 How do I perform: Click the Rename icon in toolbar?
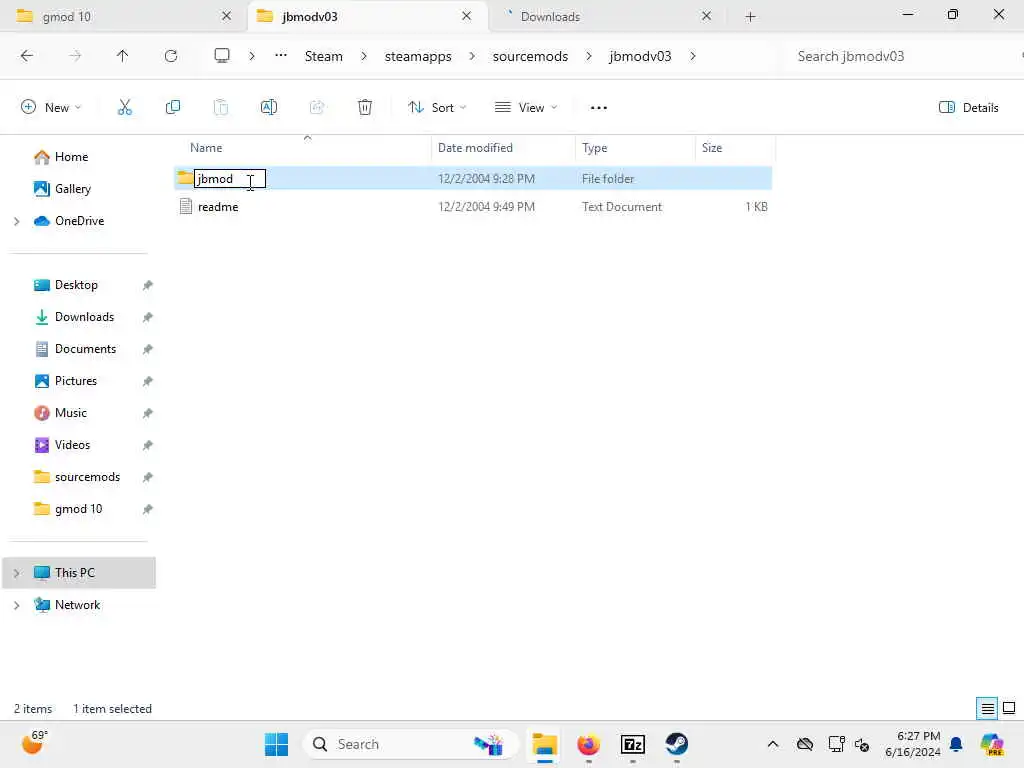point(268,107)
